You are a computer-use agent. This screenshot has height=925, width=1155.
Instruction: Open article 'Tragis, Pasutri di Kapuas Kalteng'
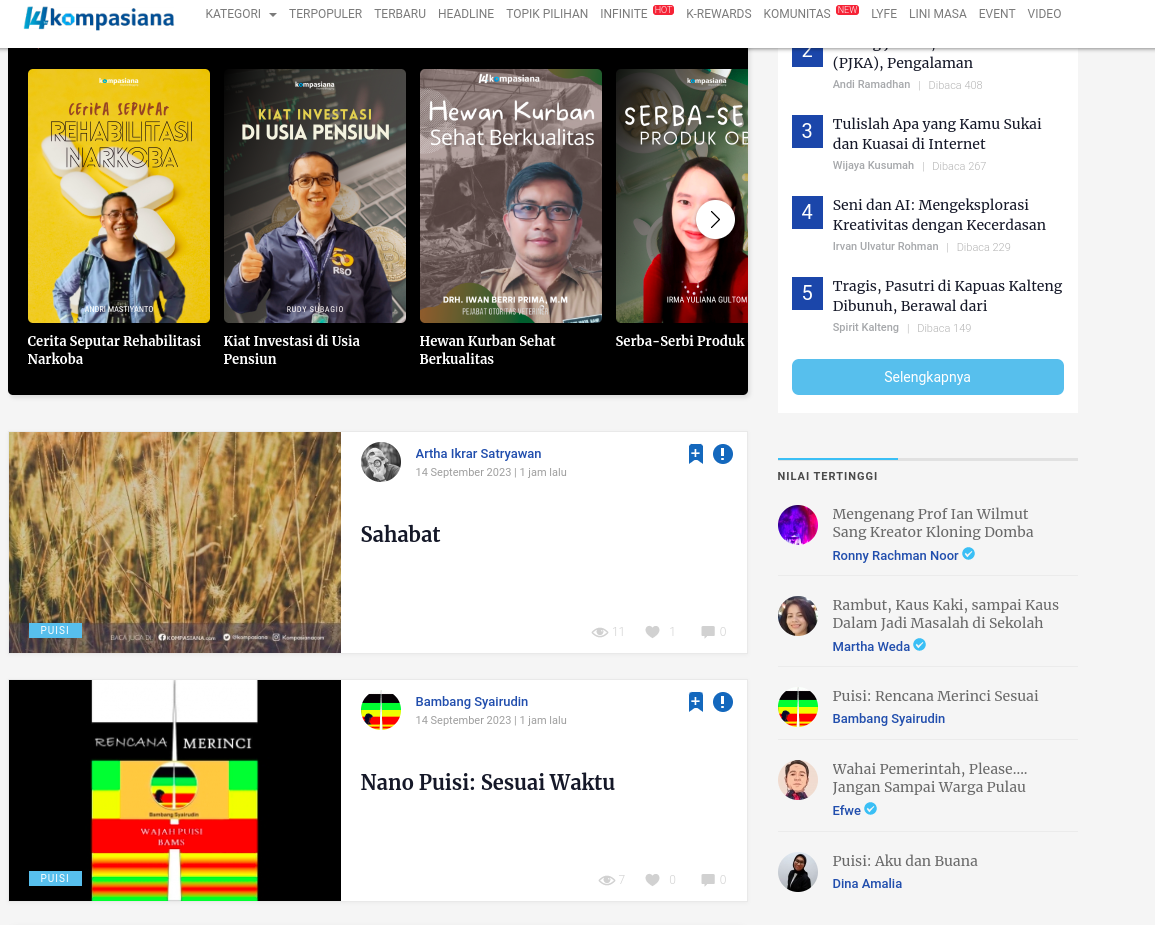point(947,296)
